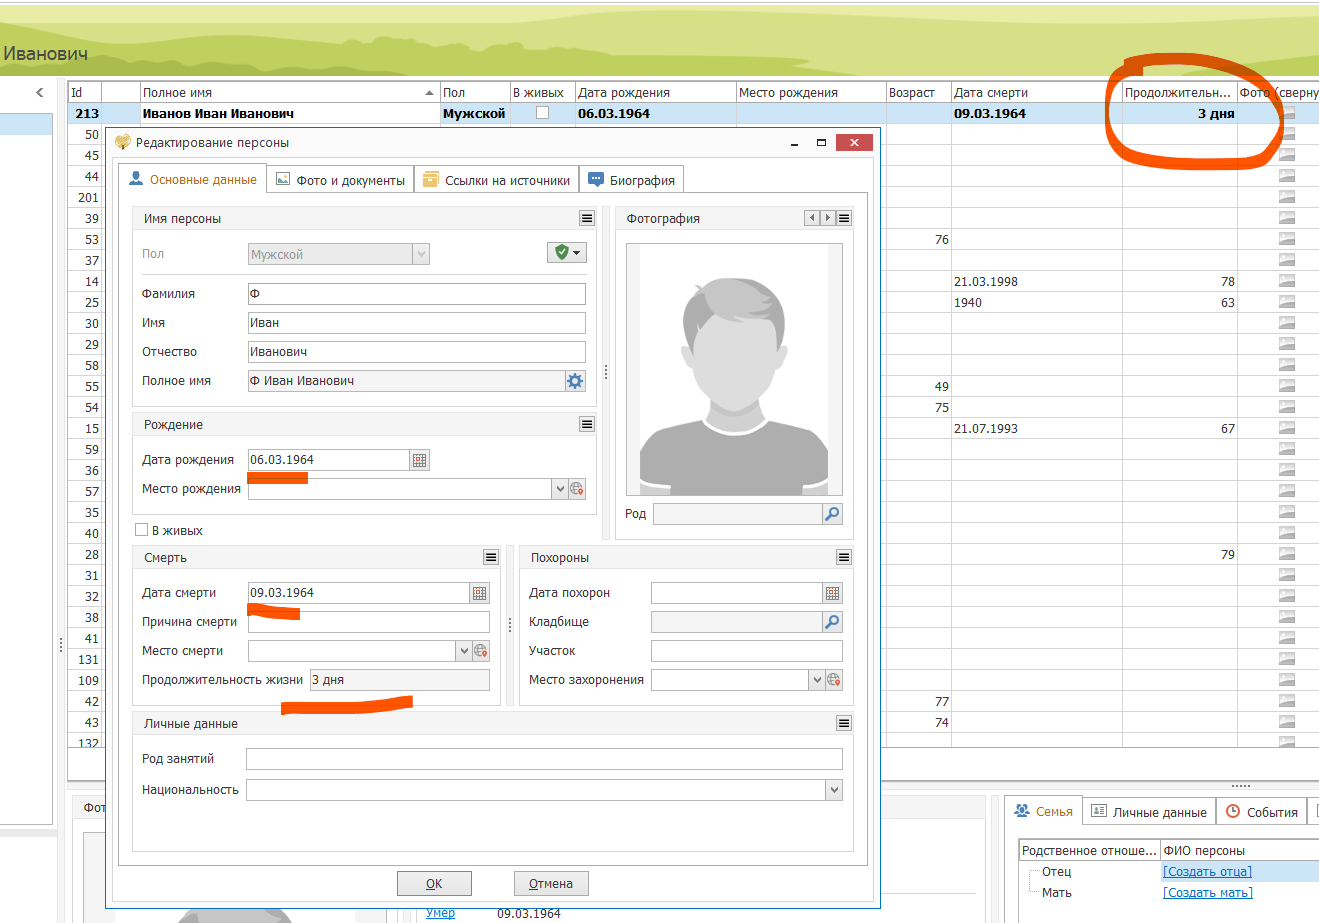Click the Умер link at bottom
This screenshot has width=1319, height=923.
coord(440,913)
